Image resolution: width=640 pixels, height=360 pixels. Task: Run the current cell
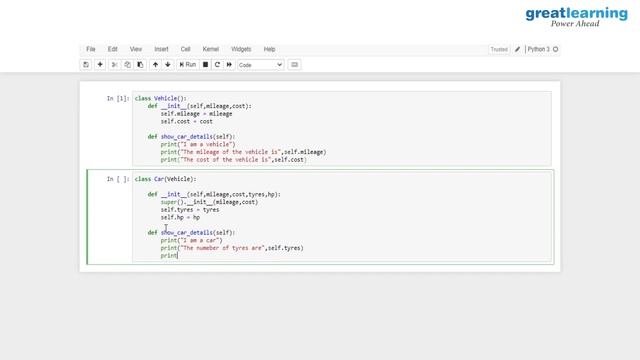pyautogui.click(x=188, y=64)
